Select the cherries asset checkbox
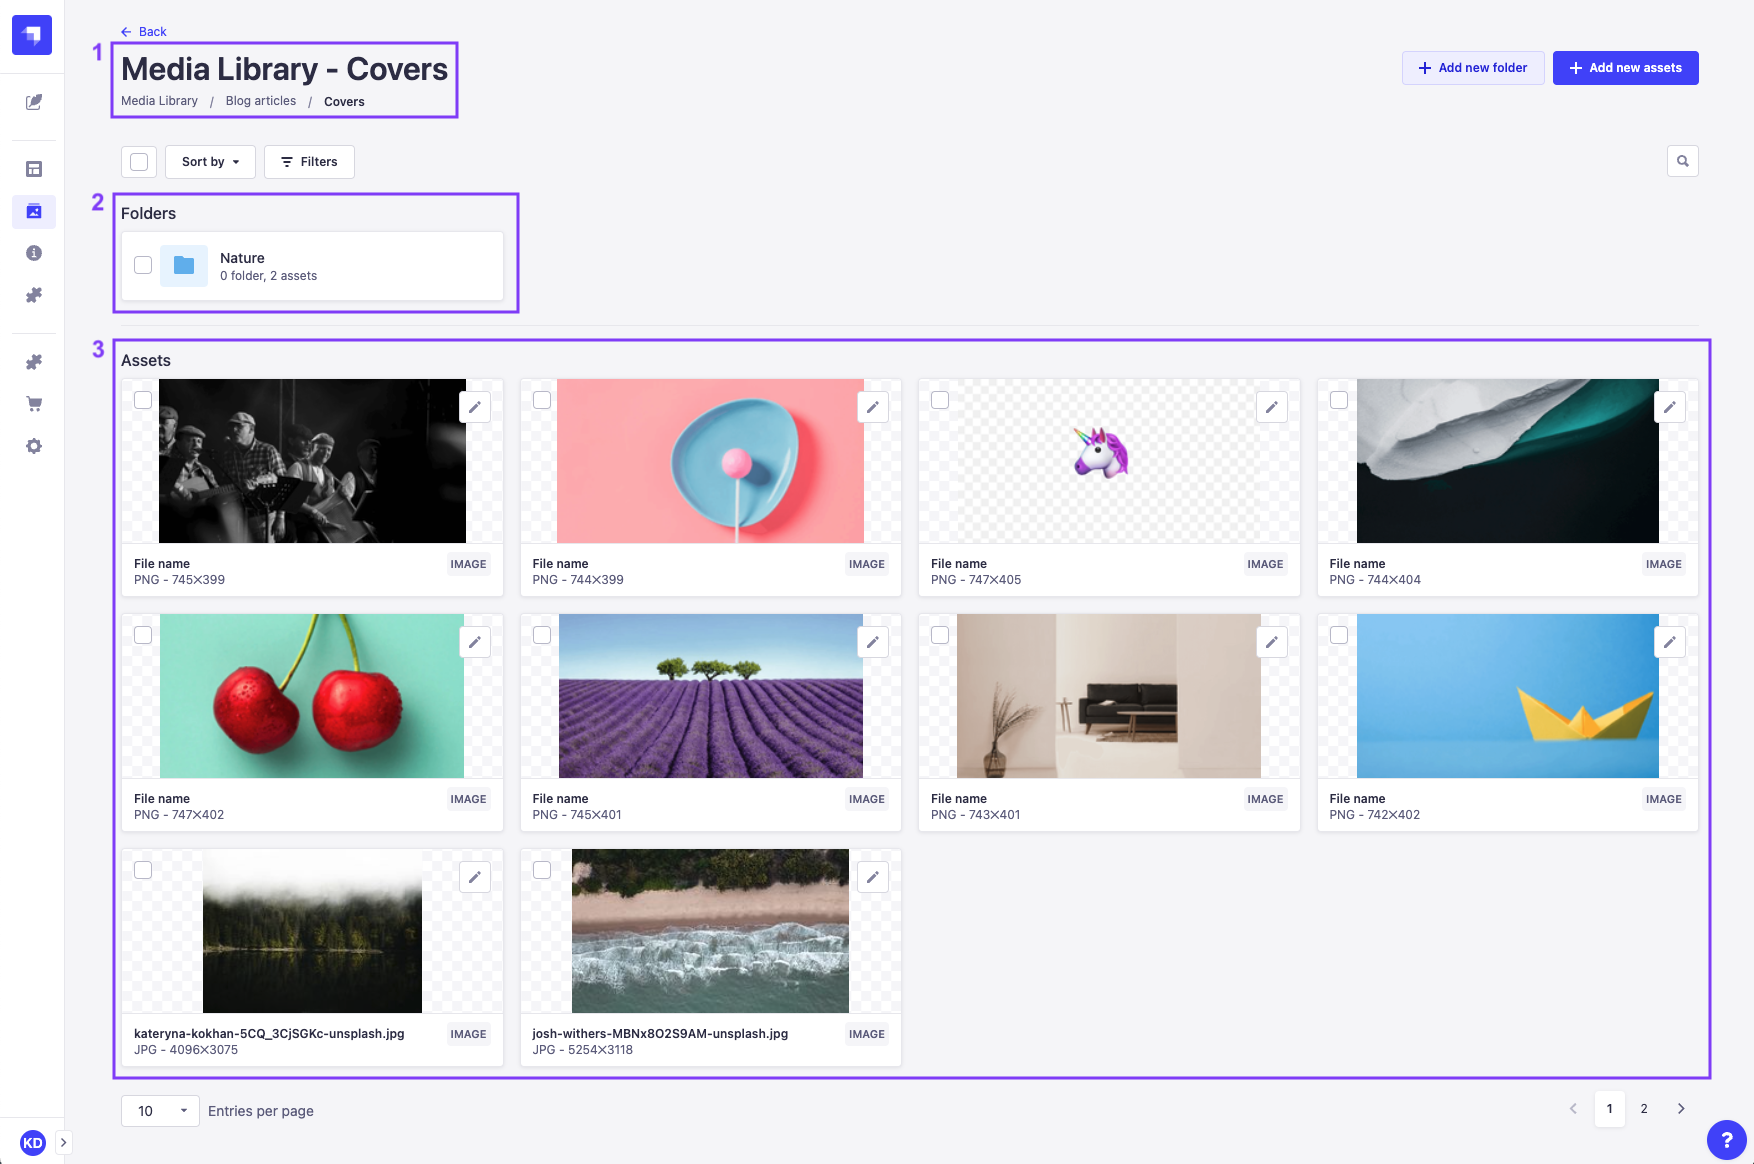Viewport: 1754px width, 1164px height. tap(143, 634)
